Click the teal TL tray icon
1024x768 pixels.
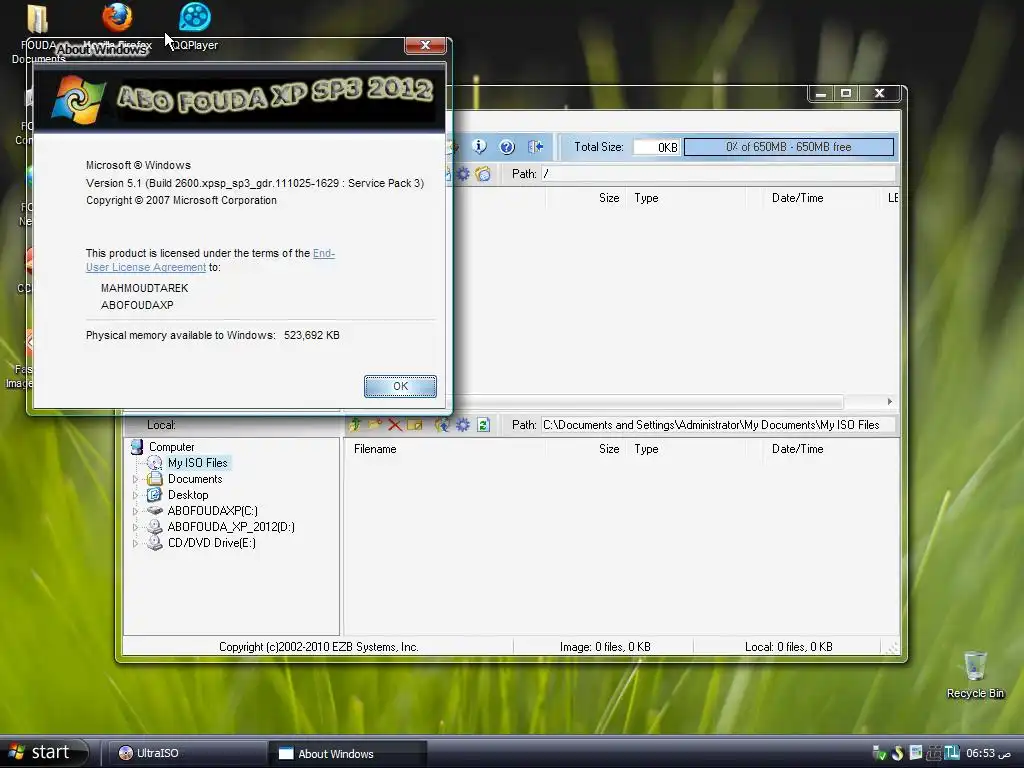(x=952, y=752)
